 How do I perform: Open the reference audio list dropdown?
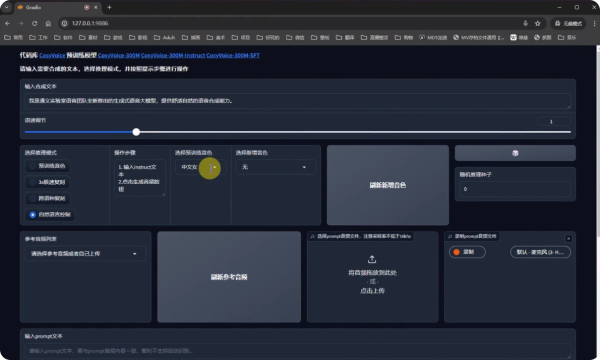click(85, 254)
